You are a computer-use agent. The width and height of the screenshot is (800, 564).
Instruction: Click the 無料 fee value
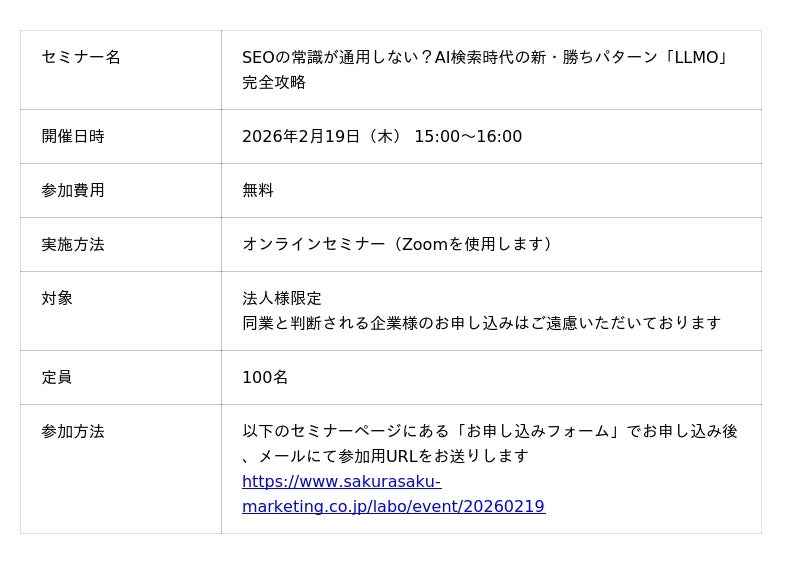(x=258, y=191)
